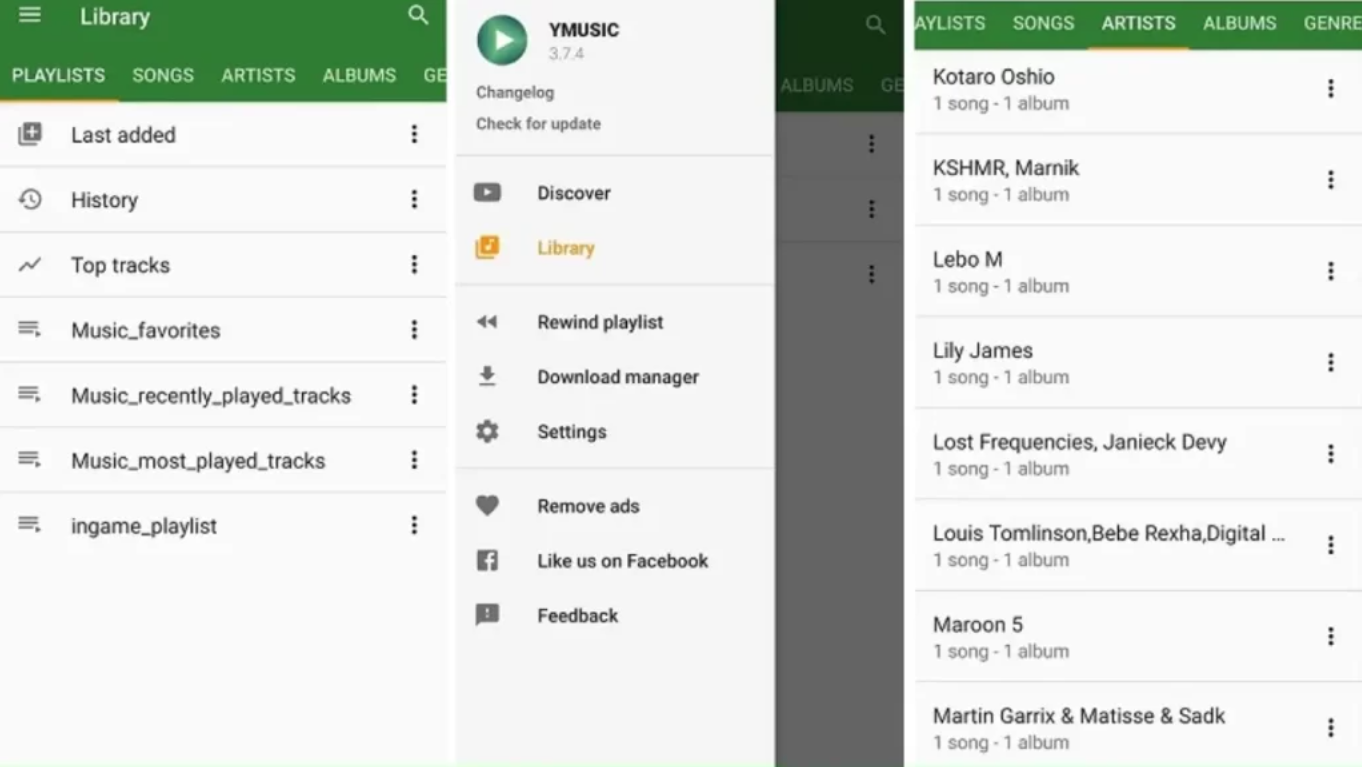Tap the search icon beside Library title
Viewport: 1362px width, 767px height.
(x=418, y=15)
